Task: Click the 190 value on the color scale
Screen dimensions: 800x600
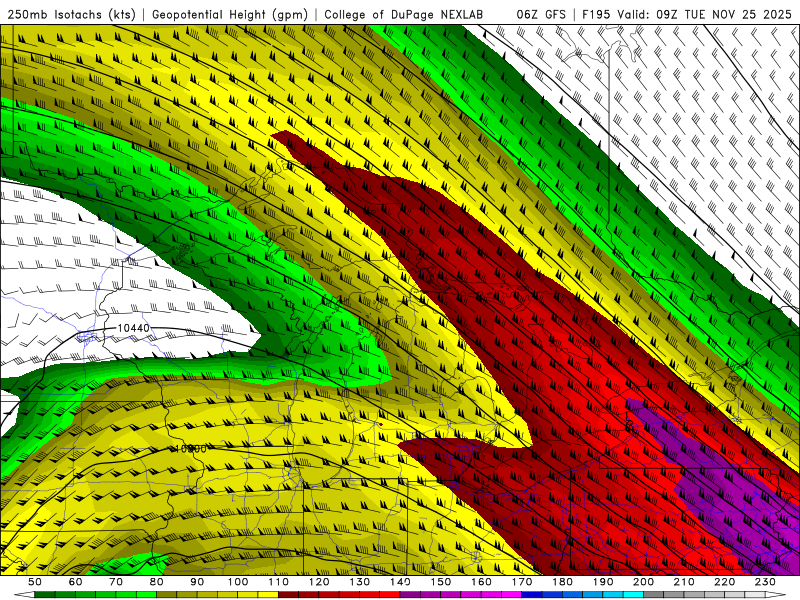Action: pyautogui.click(x=603, y=582)
